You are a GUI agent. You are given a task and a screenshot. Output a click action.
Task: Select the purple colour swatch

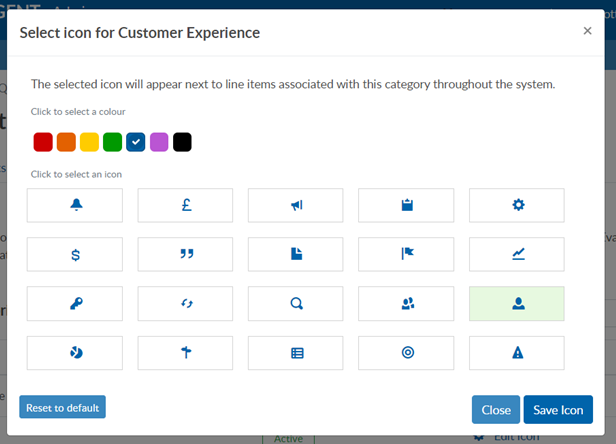(159, 142)
